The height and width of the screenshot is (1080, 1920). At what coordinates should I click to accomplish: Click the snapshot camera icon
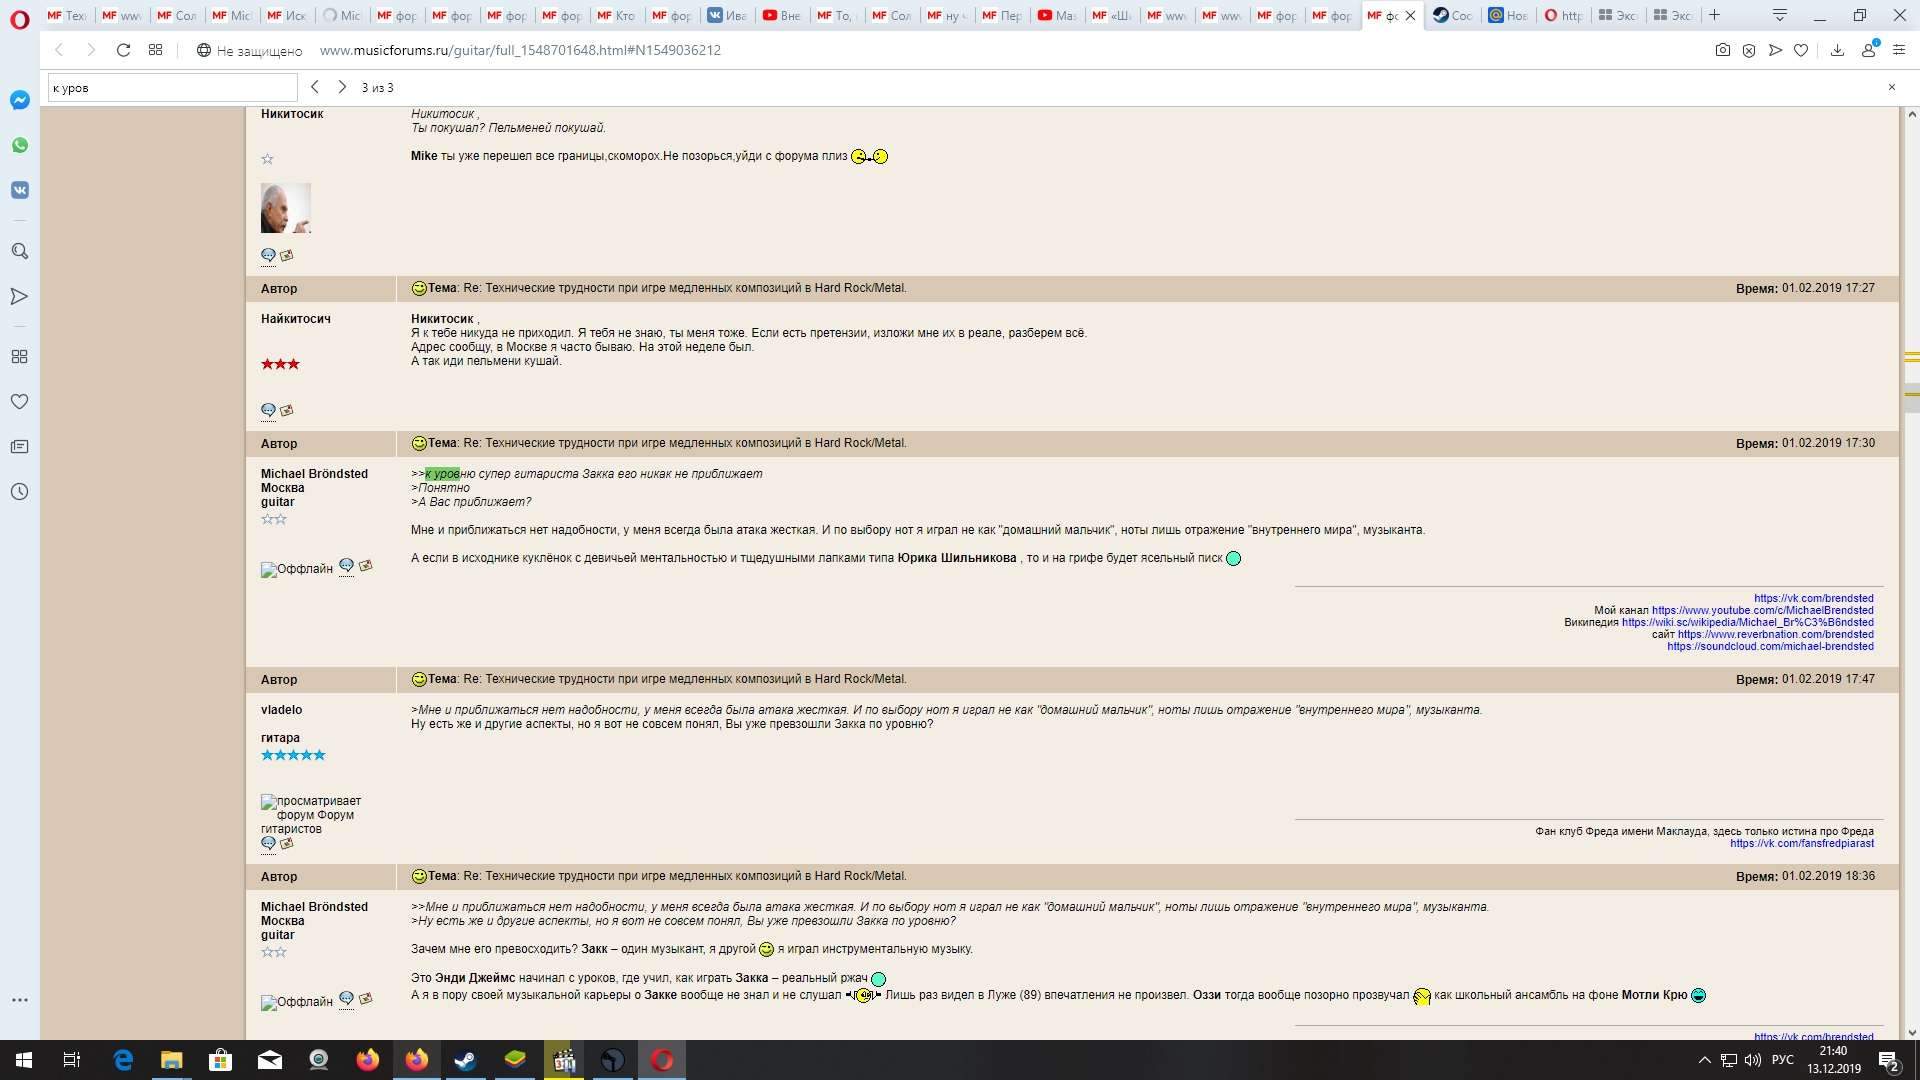(x=1722, y=50)
